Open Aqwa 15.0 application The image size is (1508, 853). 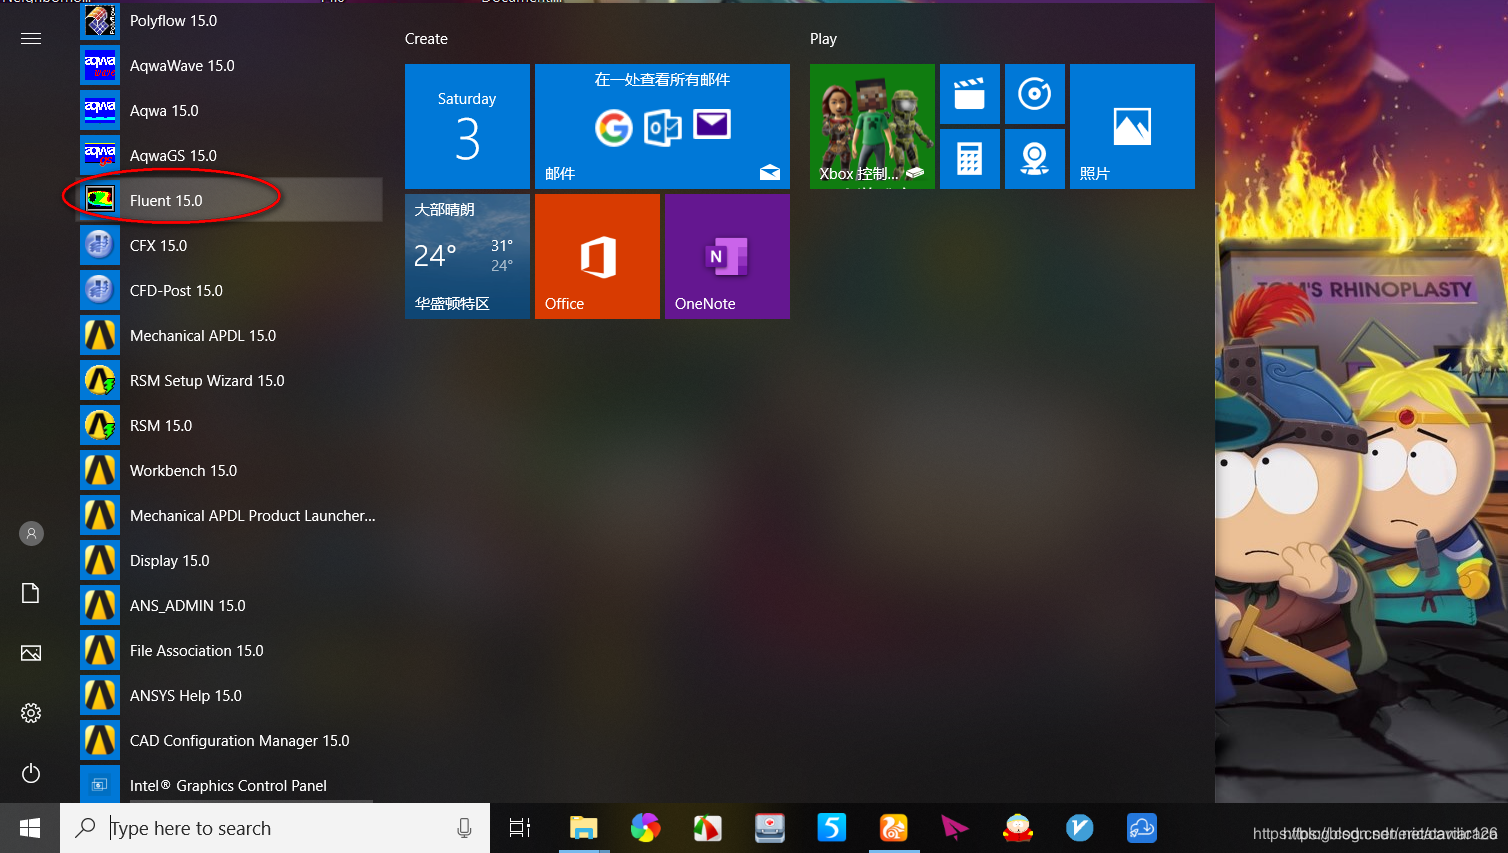point(230,110)
